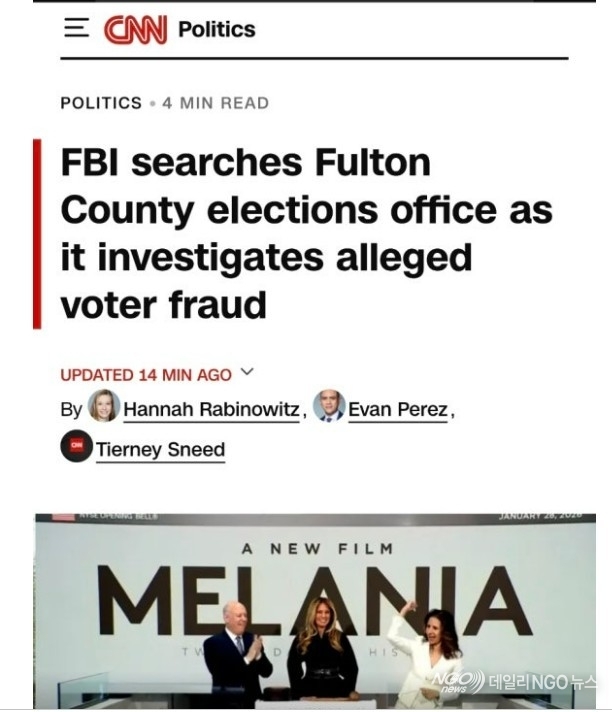
Task: Click the NYSE Opening Bells banner label
Action: pos(112,516)
